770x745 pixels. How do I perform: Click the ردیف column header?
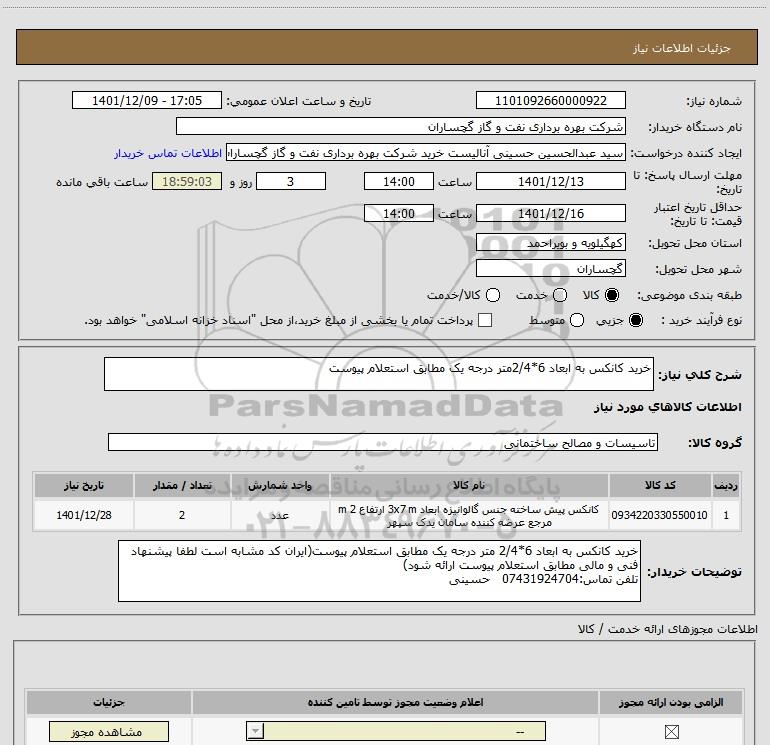[726, 486]
